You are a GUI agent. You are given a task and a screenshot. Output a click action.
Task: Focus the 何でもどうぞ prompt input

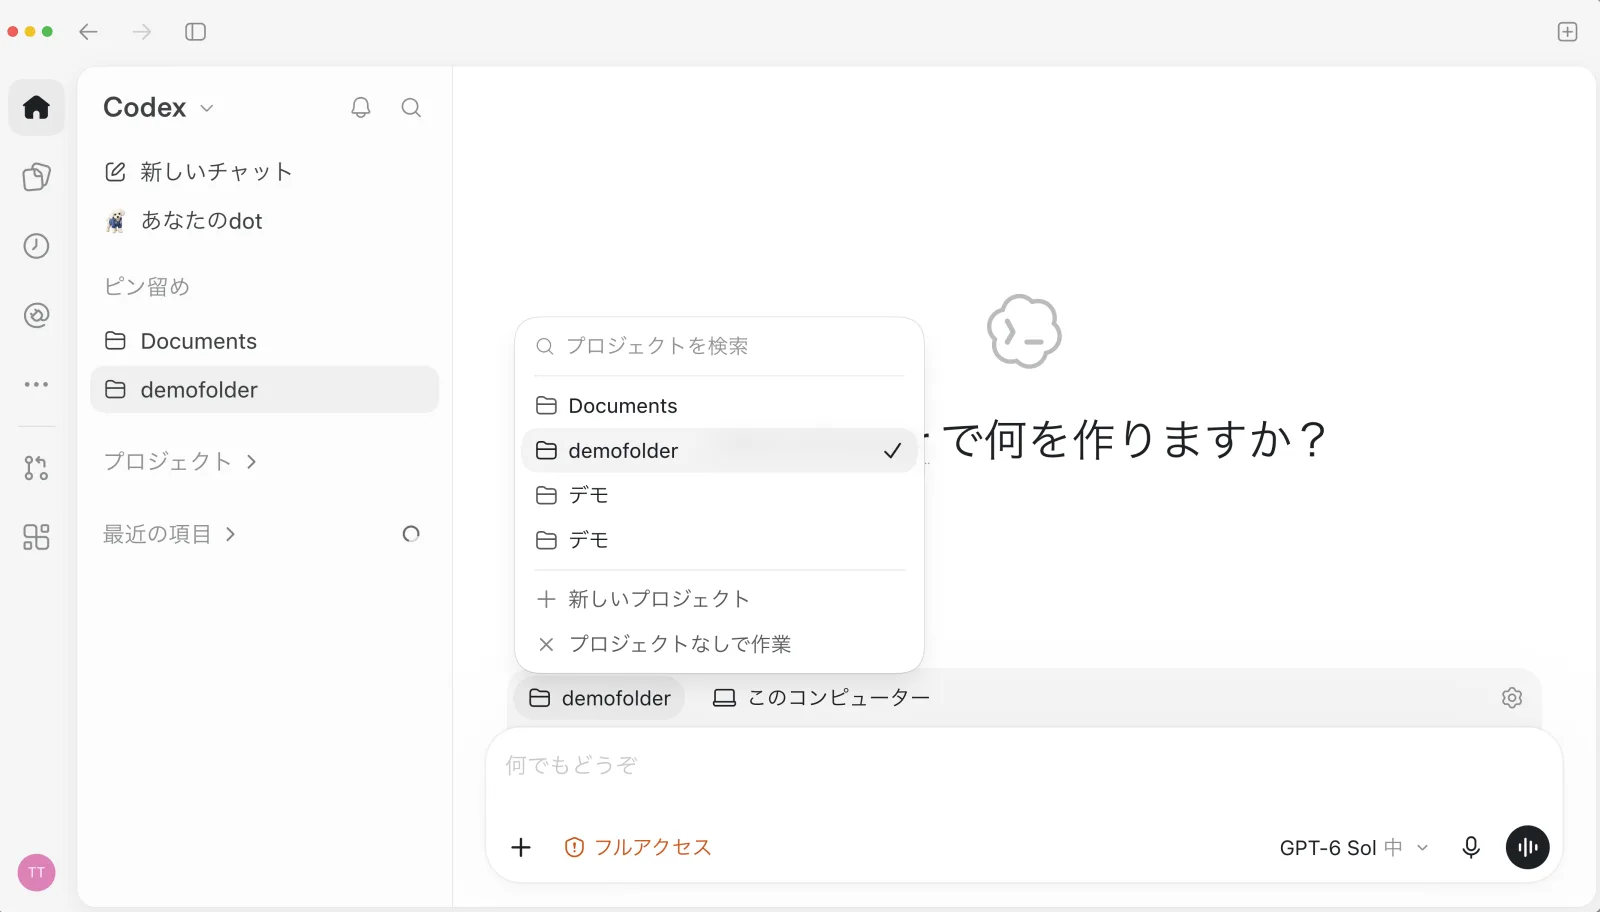coord(1023,768)
